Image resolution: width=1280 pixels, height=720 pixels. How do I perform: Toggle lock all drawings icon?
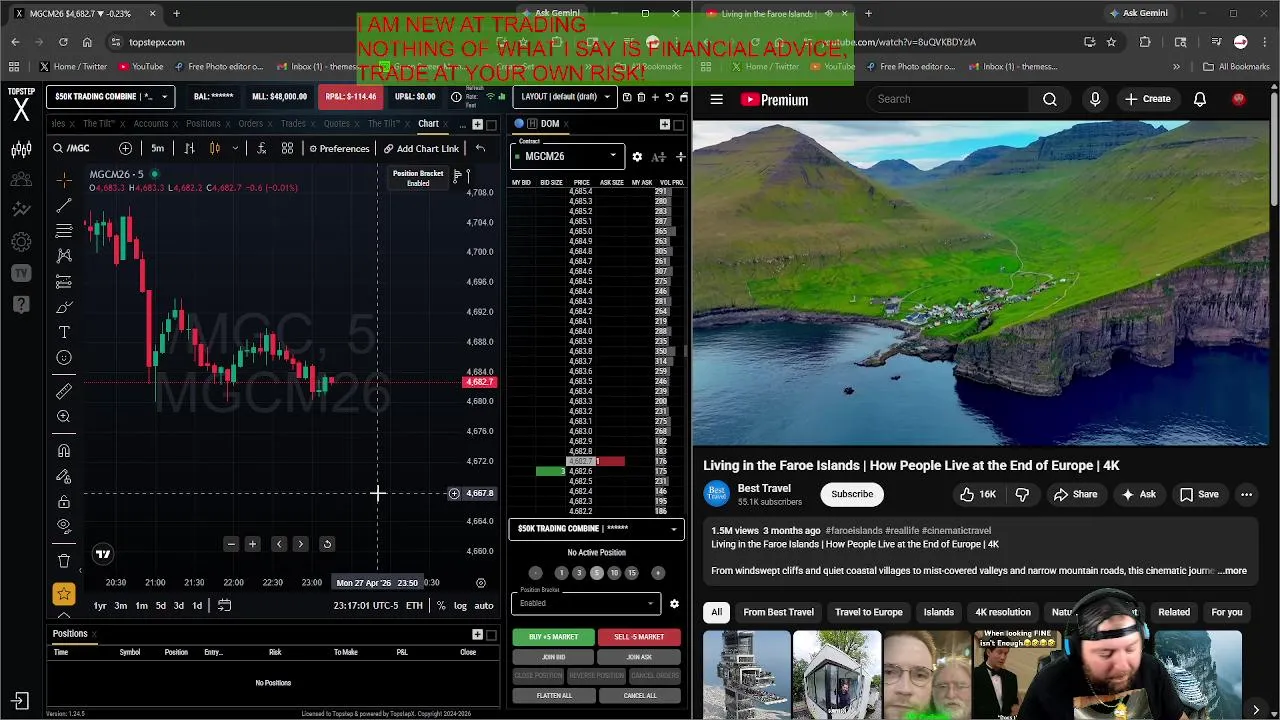point(64,501)
